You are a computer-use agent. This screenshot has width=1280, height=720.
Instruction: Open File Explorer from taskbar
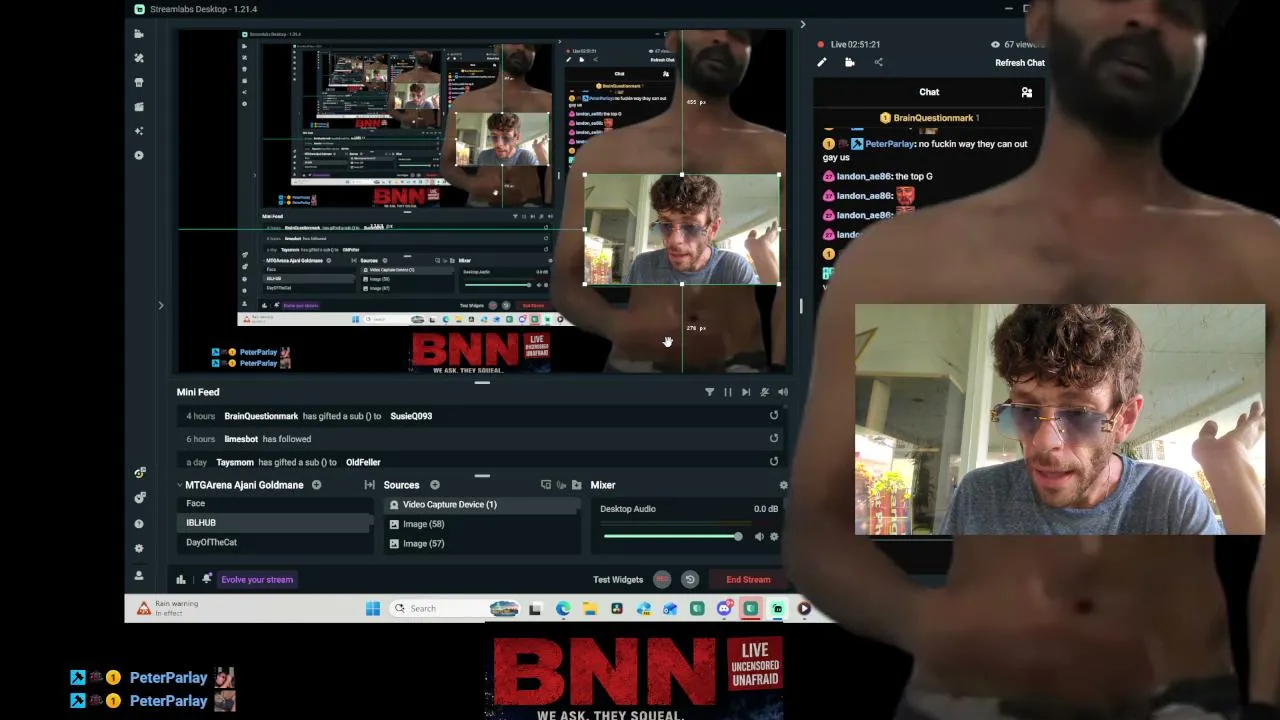pyautogui.click(x=590, y=608)
